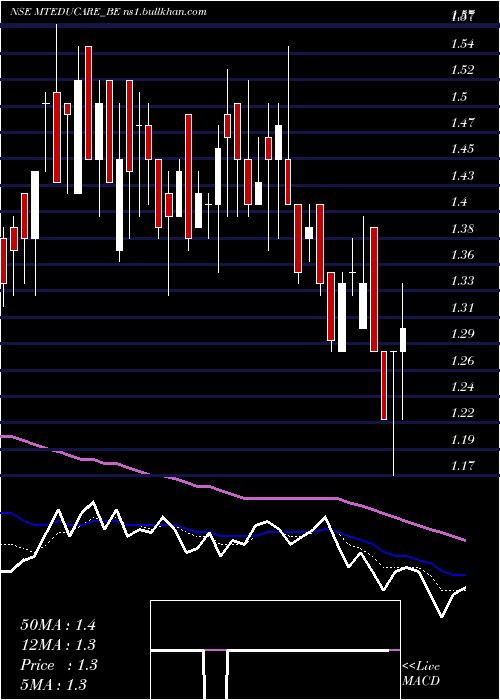Click the 1.45 price axis label
This screenshot has width=500, height=700.
click(462, 149)
